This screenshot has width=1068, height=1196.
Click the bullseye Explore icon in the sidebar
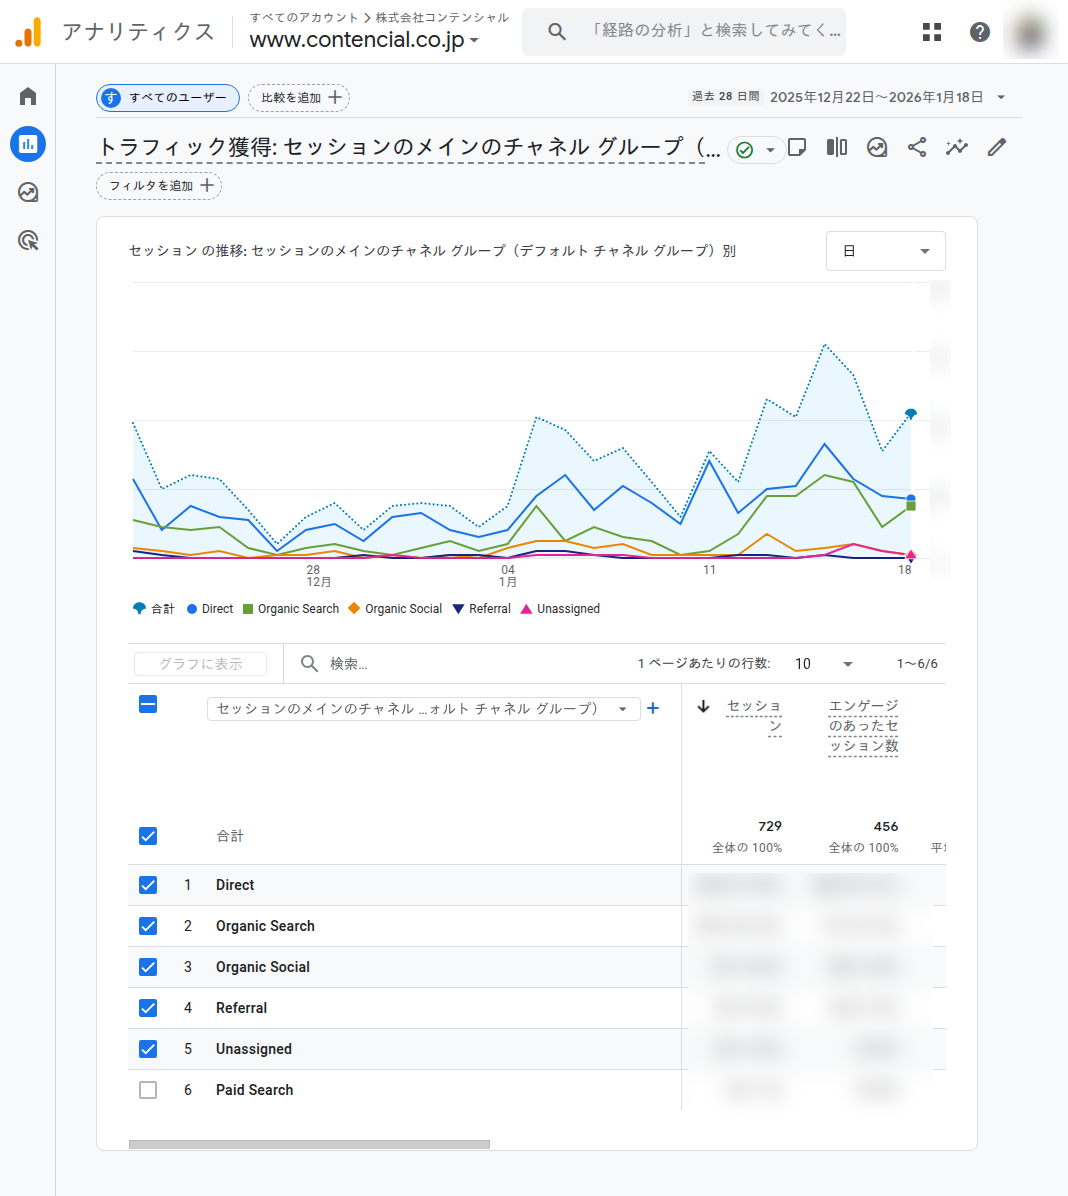click(27, 240)
